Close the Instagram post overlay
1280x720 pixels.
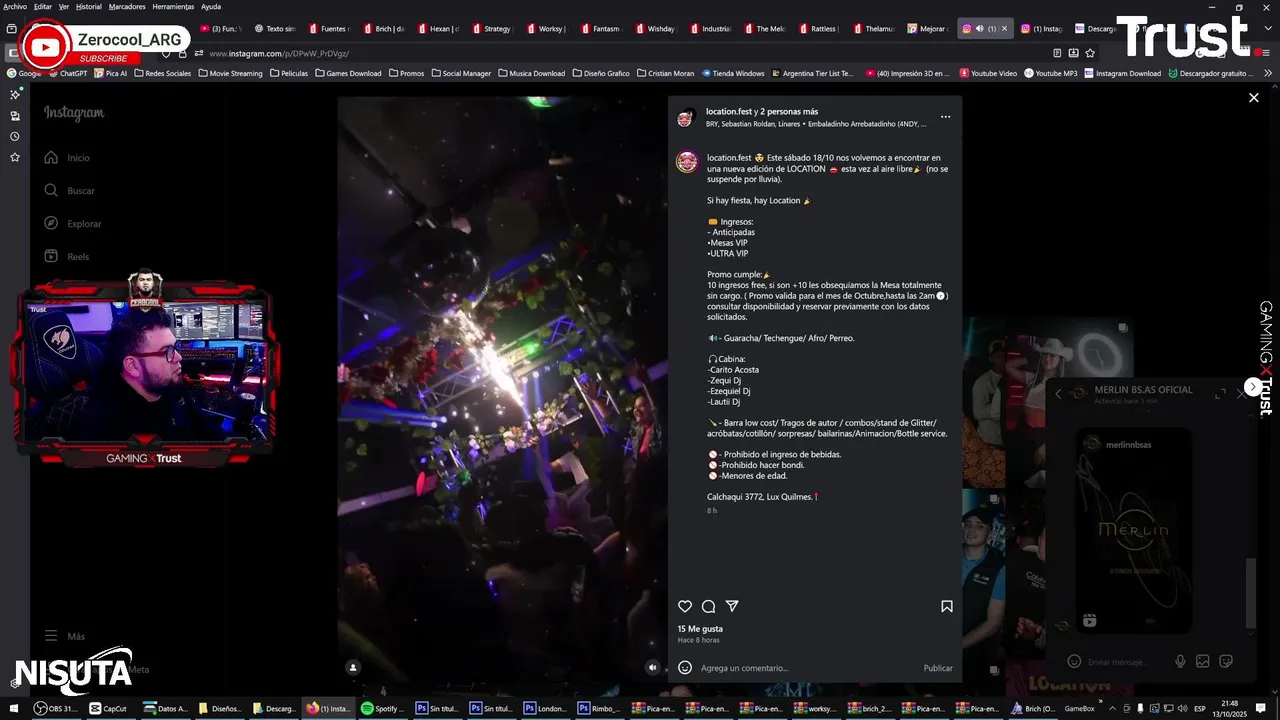tap(1253, 97)
